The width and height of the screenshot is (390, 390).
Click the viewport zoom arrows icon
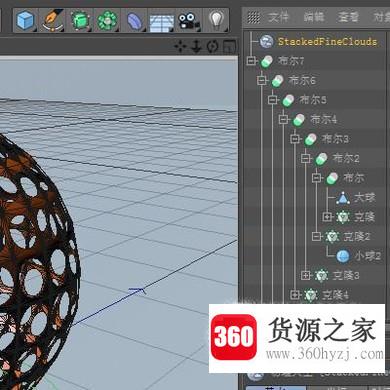(x=196, y=47)
